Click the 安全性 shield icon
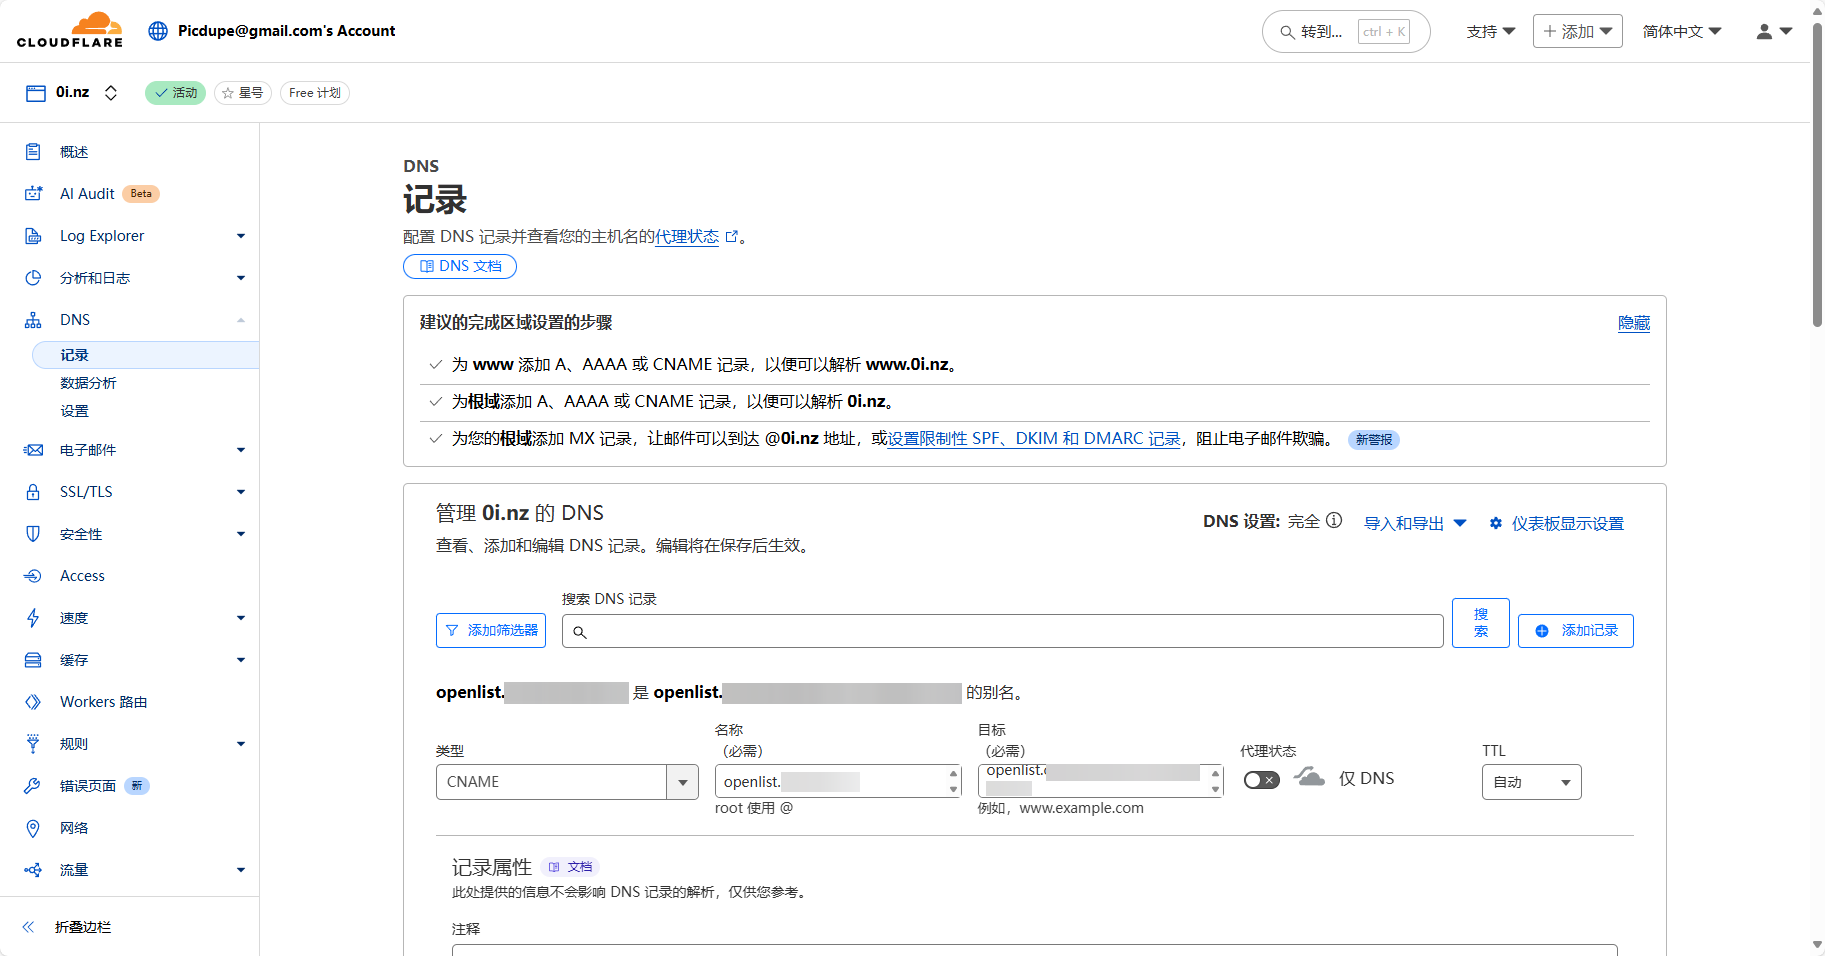Image resolution: width=1825 pixels, height=956 pixels. pos(33,534)
